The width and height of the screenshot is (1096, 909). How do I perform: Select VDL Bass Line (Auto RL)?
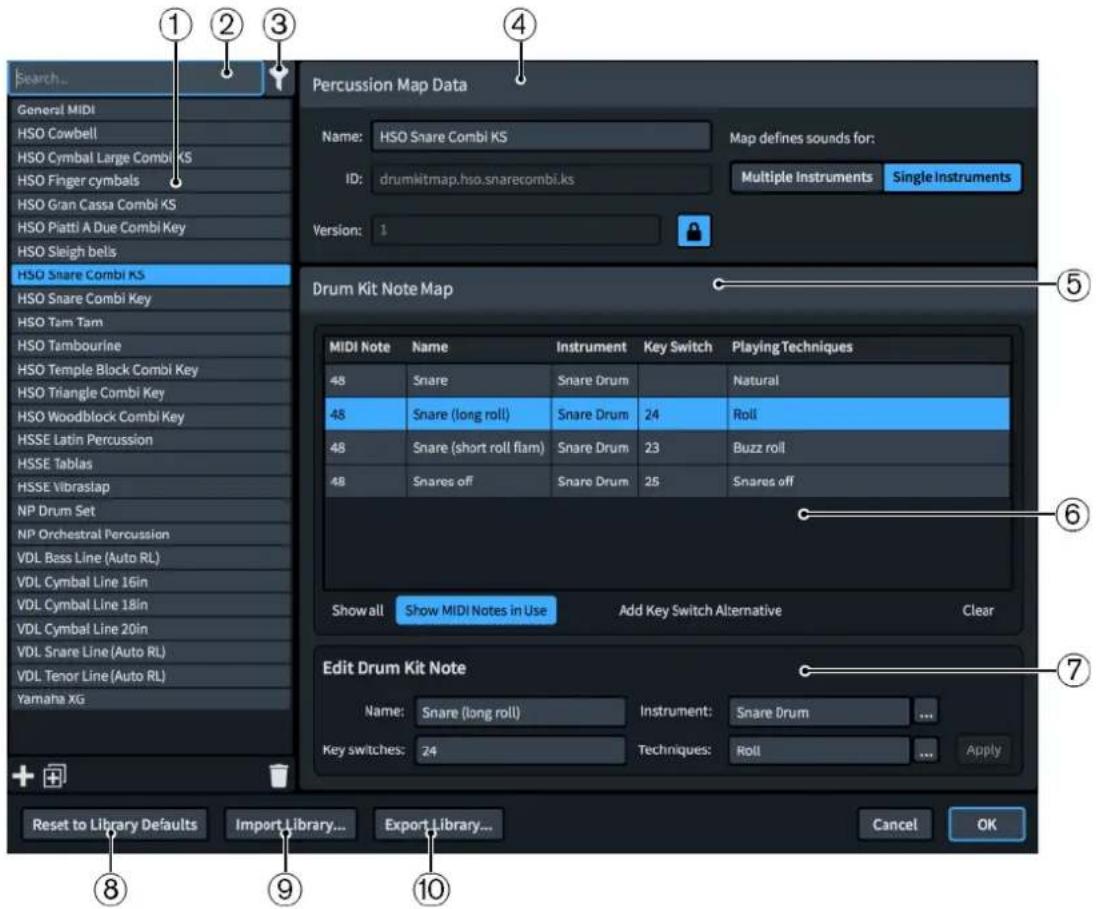(x=150, y=558)
